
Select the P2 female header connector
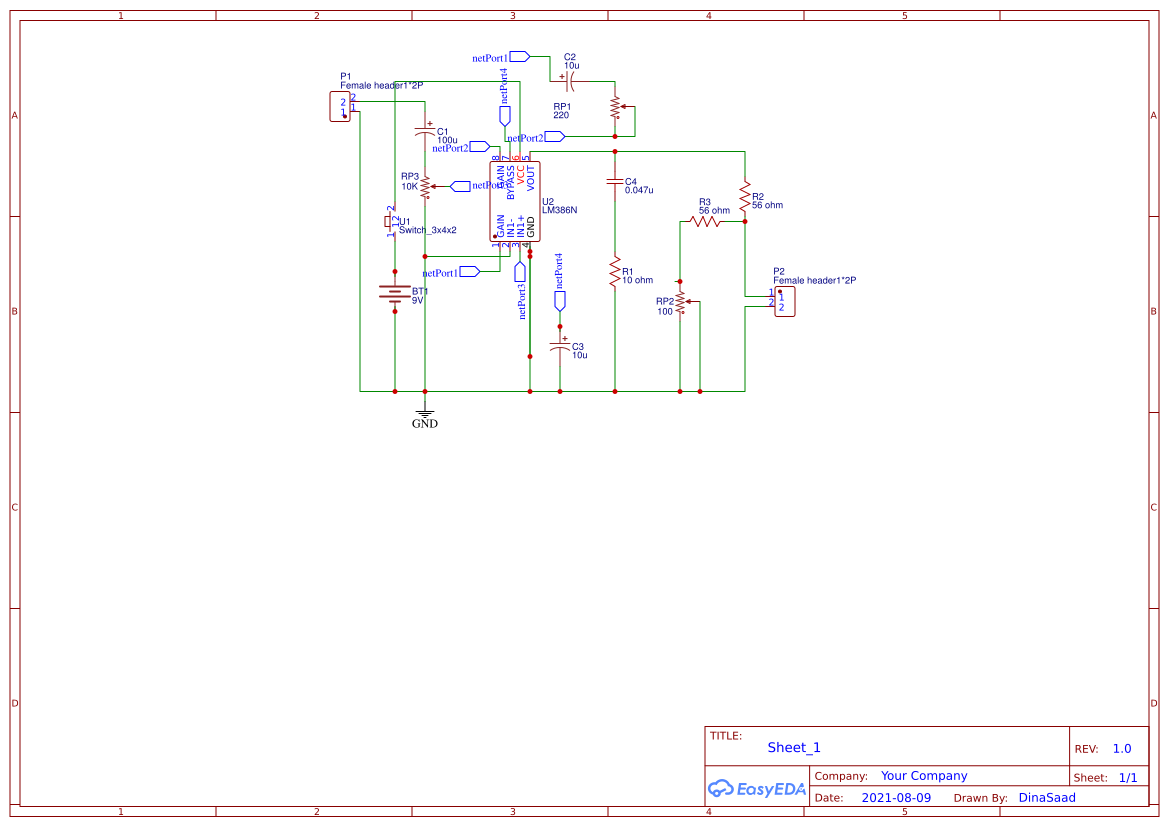point(785,299)
